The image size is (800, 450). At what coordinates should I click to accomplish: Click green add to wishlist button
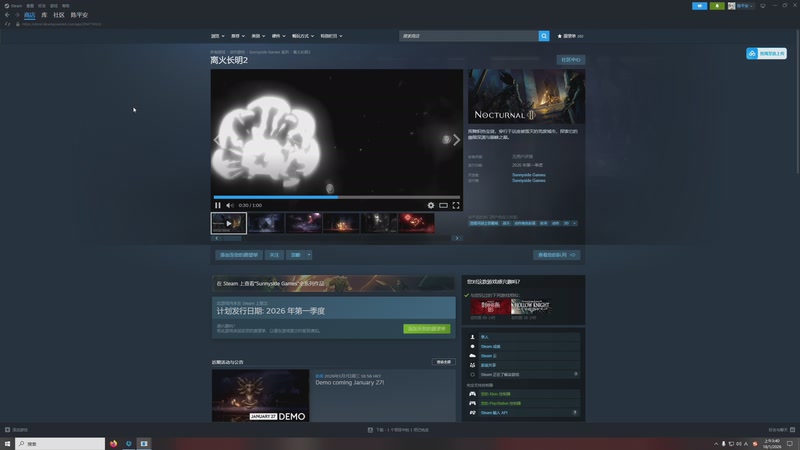(x=427, y=329)
